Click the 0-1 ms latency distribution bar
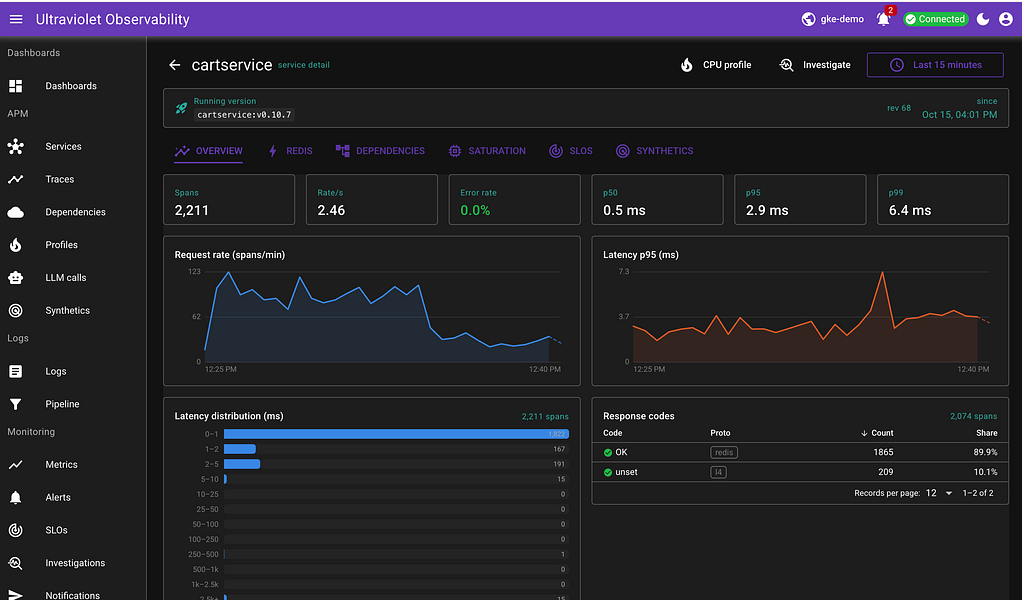 point(396,434)
